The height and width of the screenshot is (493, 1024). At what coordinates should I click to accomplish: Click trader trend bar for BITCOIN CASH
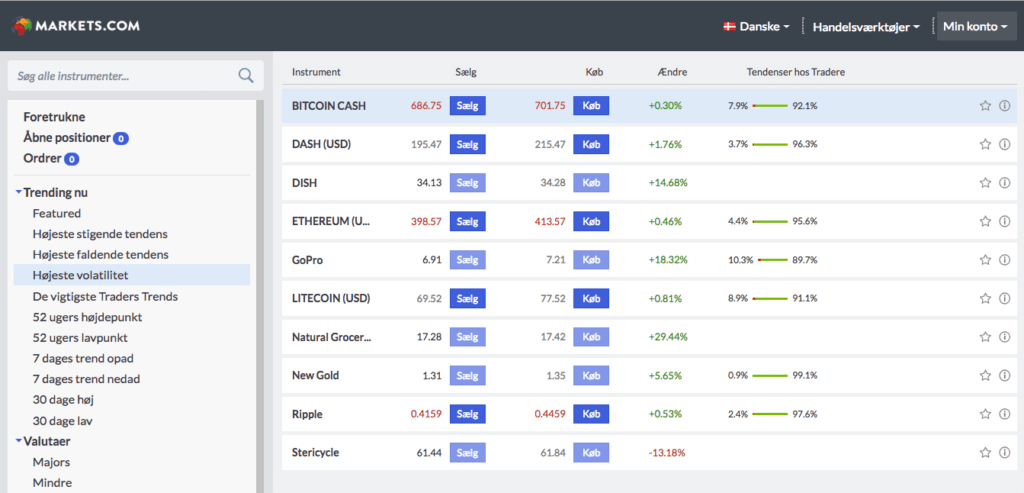pyautogui.click(x=770, y=106)
